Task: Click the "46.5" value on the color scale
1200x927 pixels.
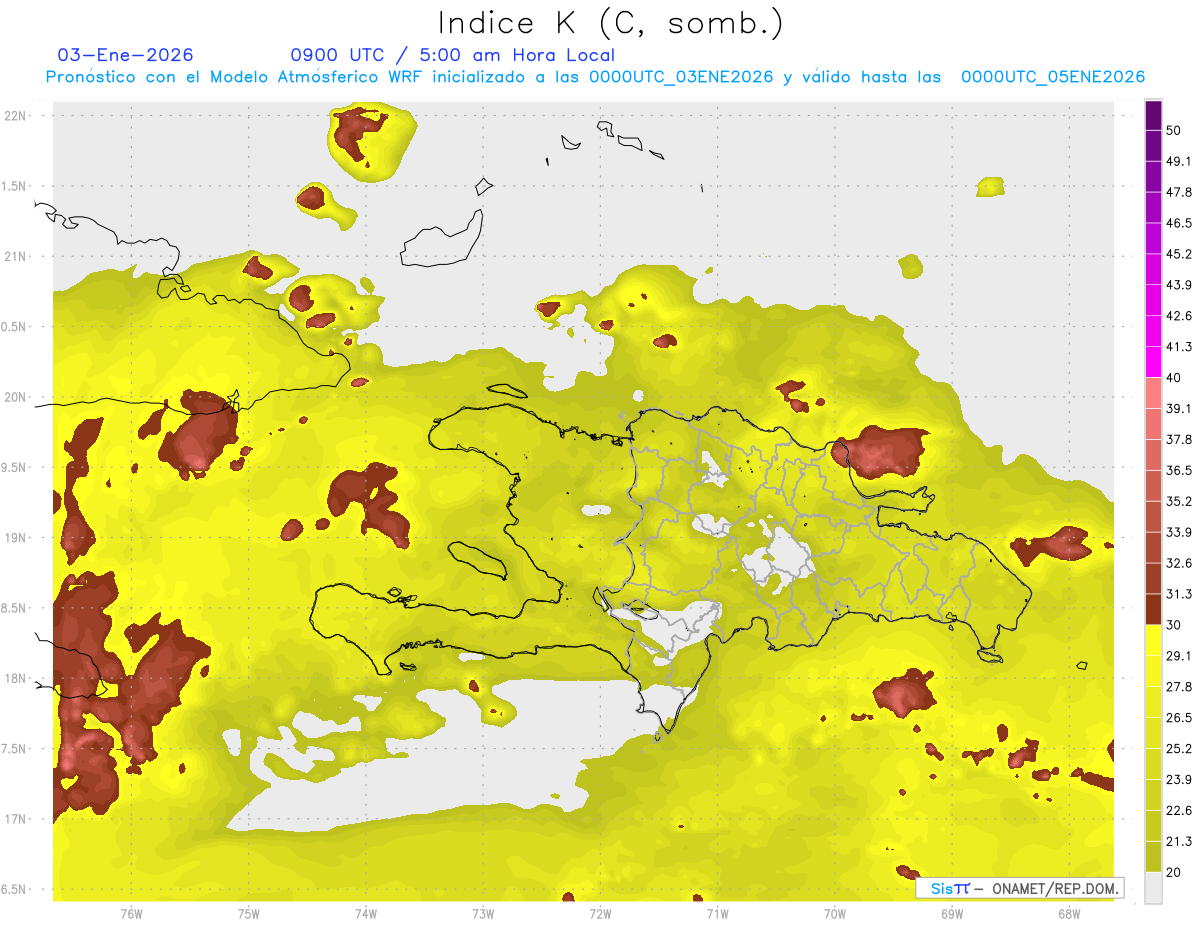Action: click(1178, 223)
